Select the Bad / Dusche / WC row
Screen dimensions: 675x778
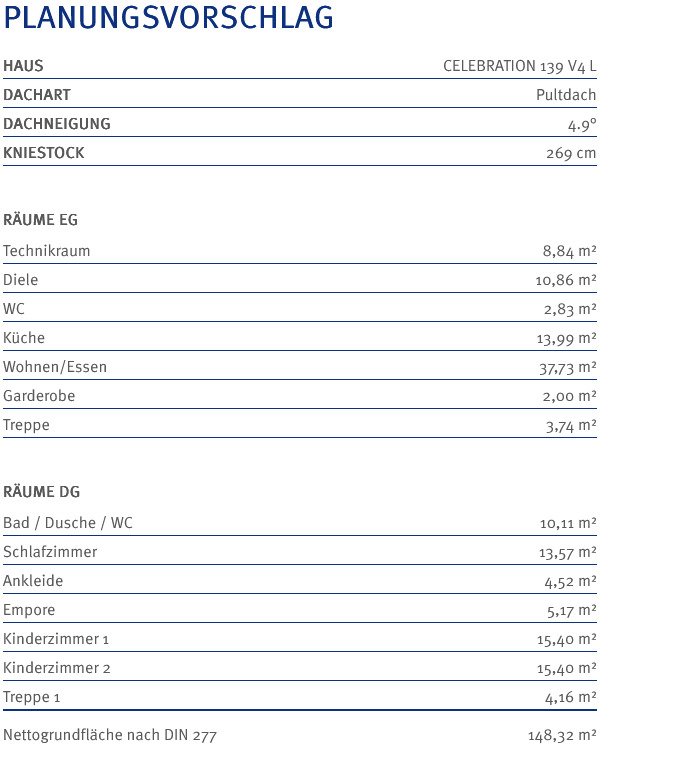click(x=300, y=523)
